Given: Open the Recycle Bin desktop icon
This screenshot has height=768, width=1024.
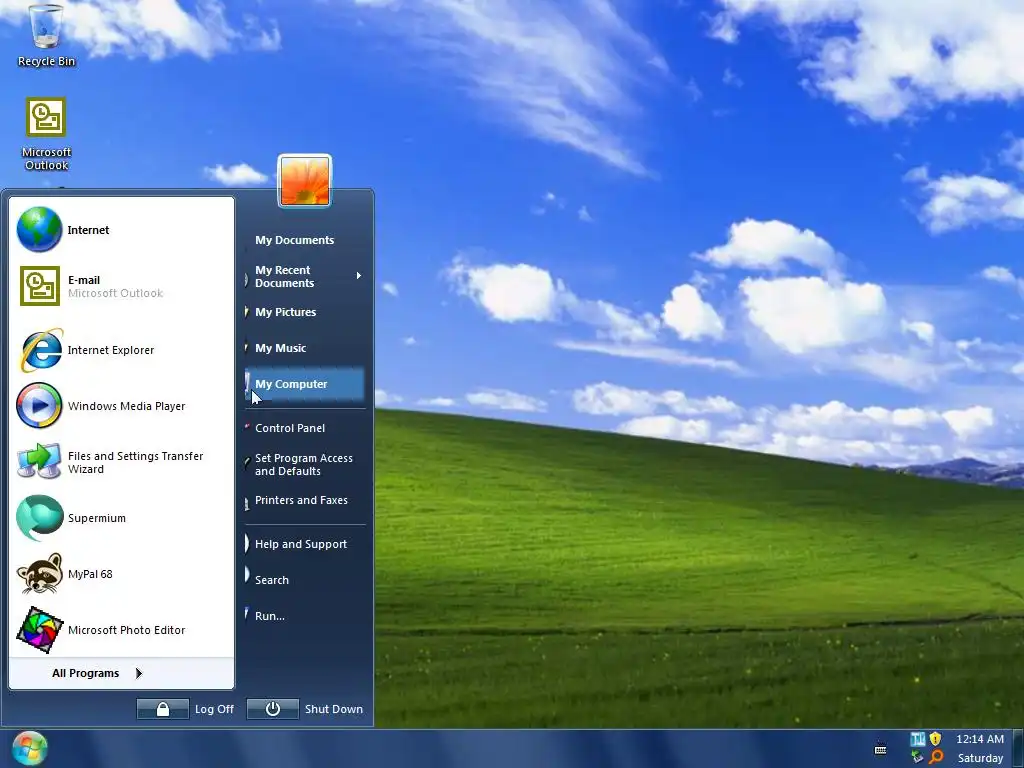Looking at the screenshot, I should pyautogui.click(x=46, y=36).
